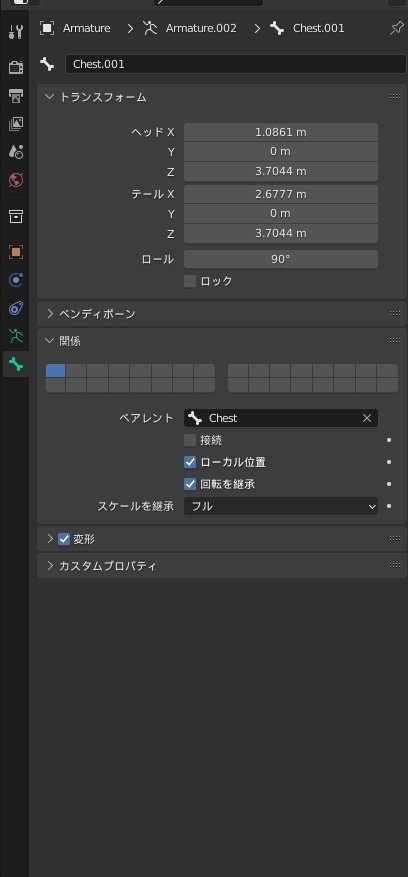The height and width of the screenshot is (877, 408).
Task: Disable the 変形 checkbox
Action: click(64, 539)
